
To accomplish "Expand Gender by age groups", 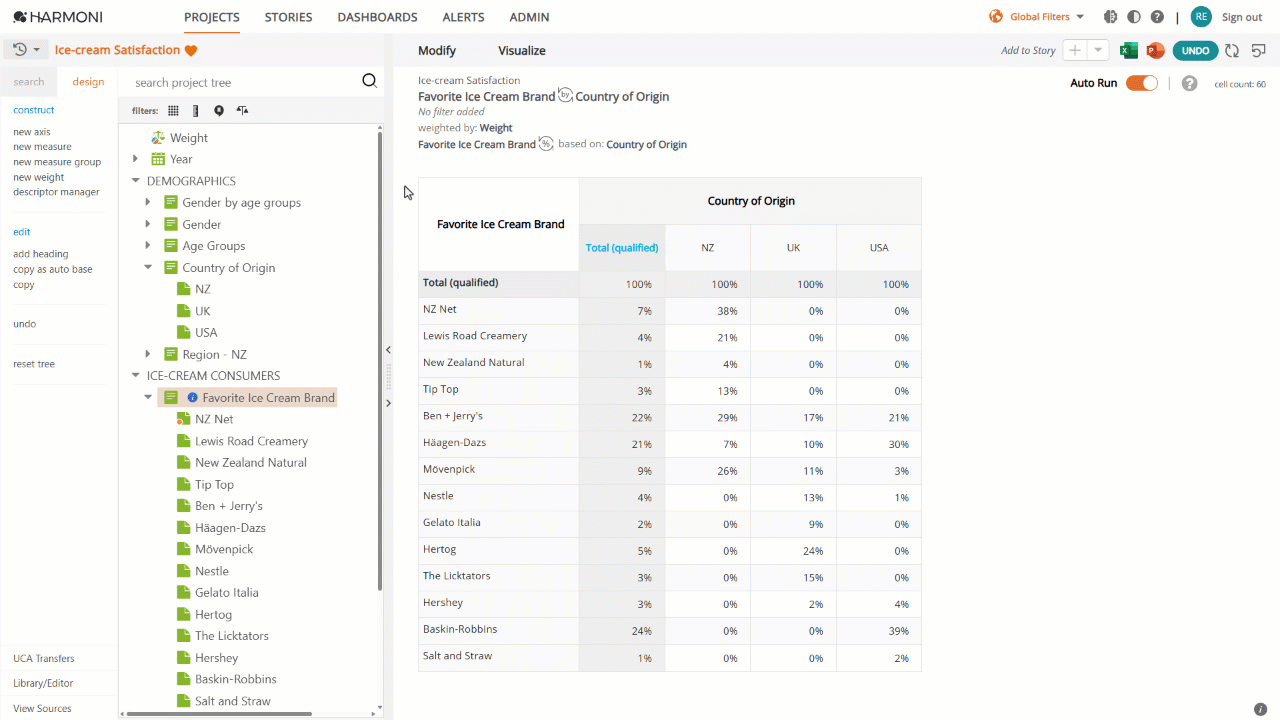I will tap(148, 203).
